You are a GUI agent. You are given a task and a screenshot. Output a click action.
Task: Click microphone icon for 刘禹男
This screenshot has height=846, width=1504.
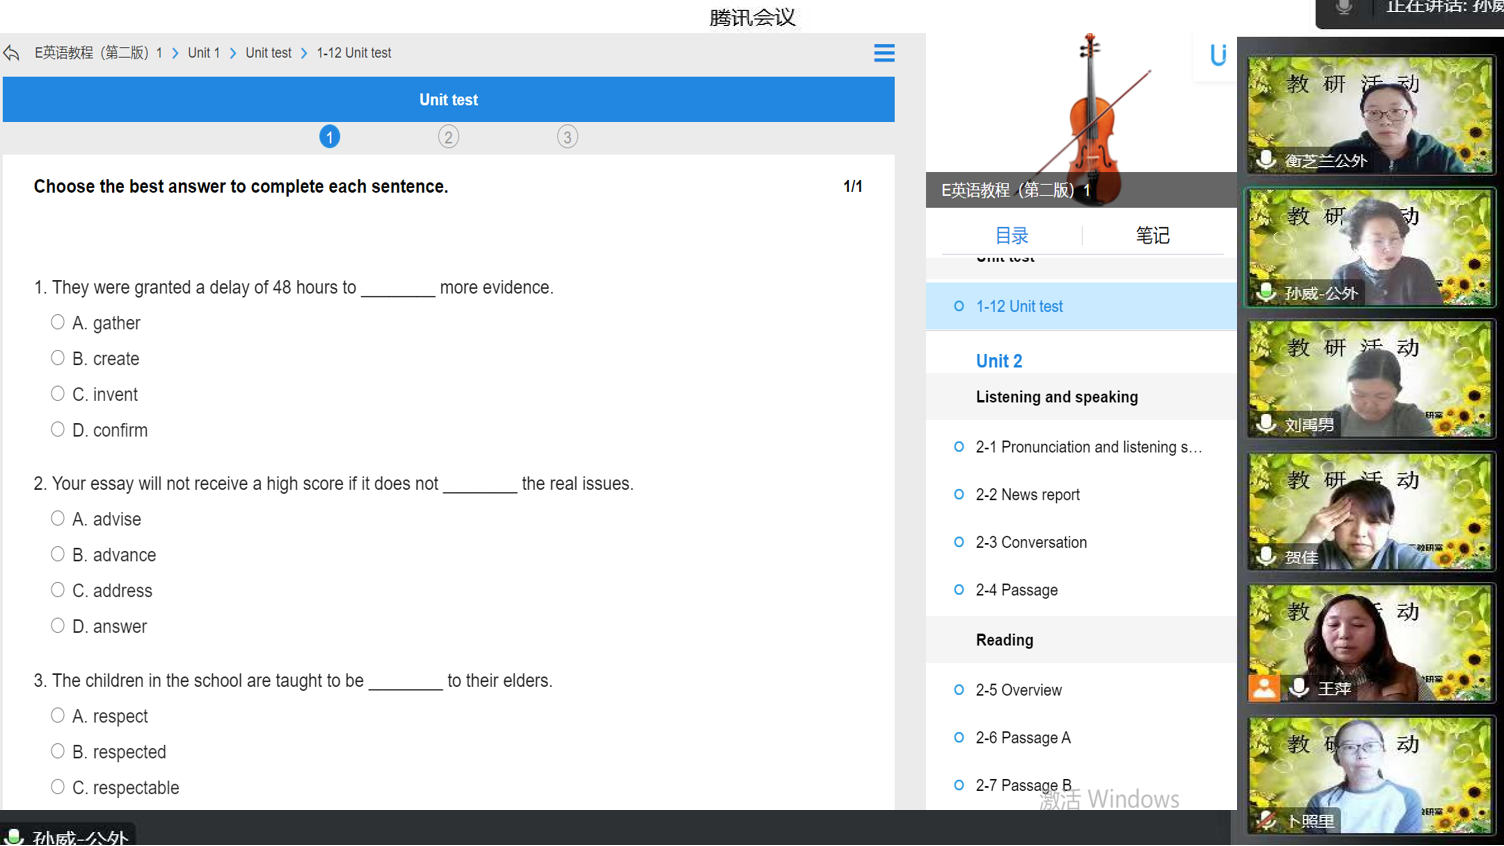1266,424
